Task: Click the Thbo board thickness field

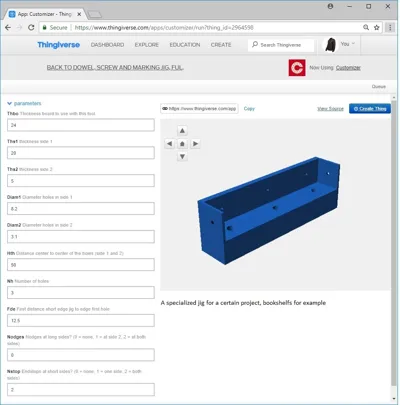Action: pos(81,125)
